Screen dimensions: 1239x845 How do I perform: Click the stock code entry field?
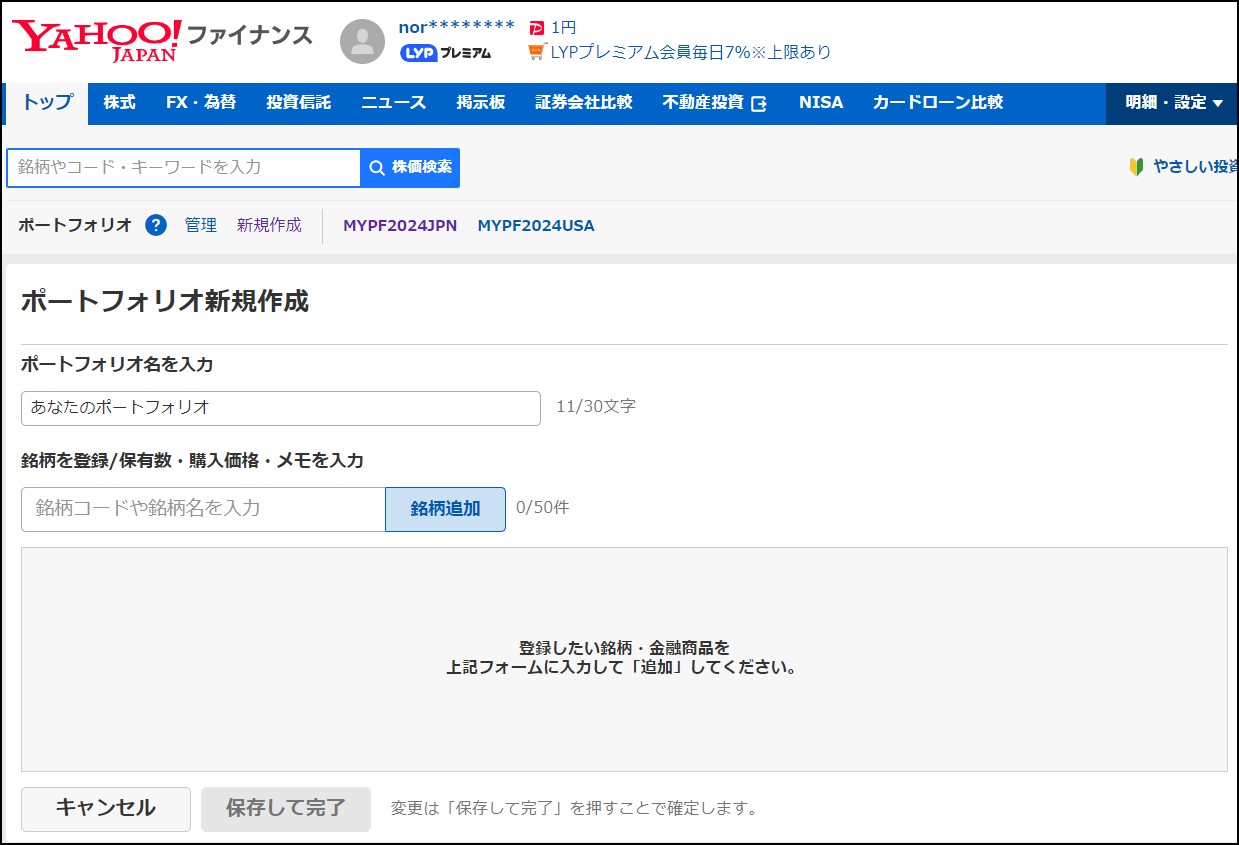coord(200,509)
